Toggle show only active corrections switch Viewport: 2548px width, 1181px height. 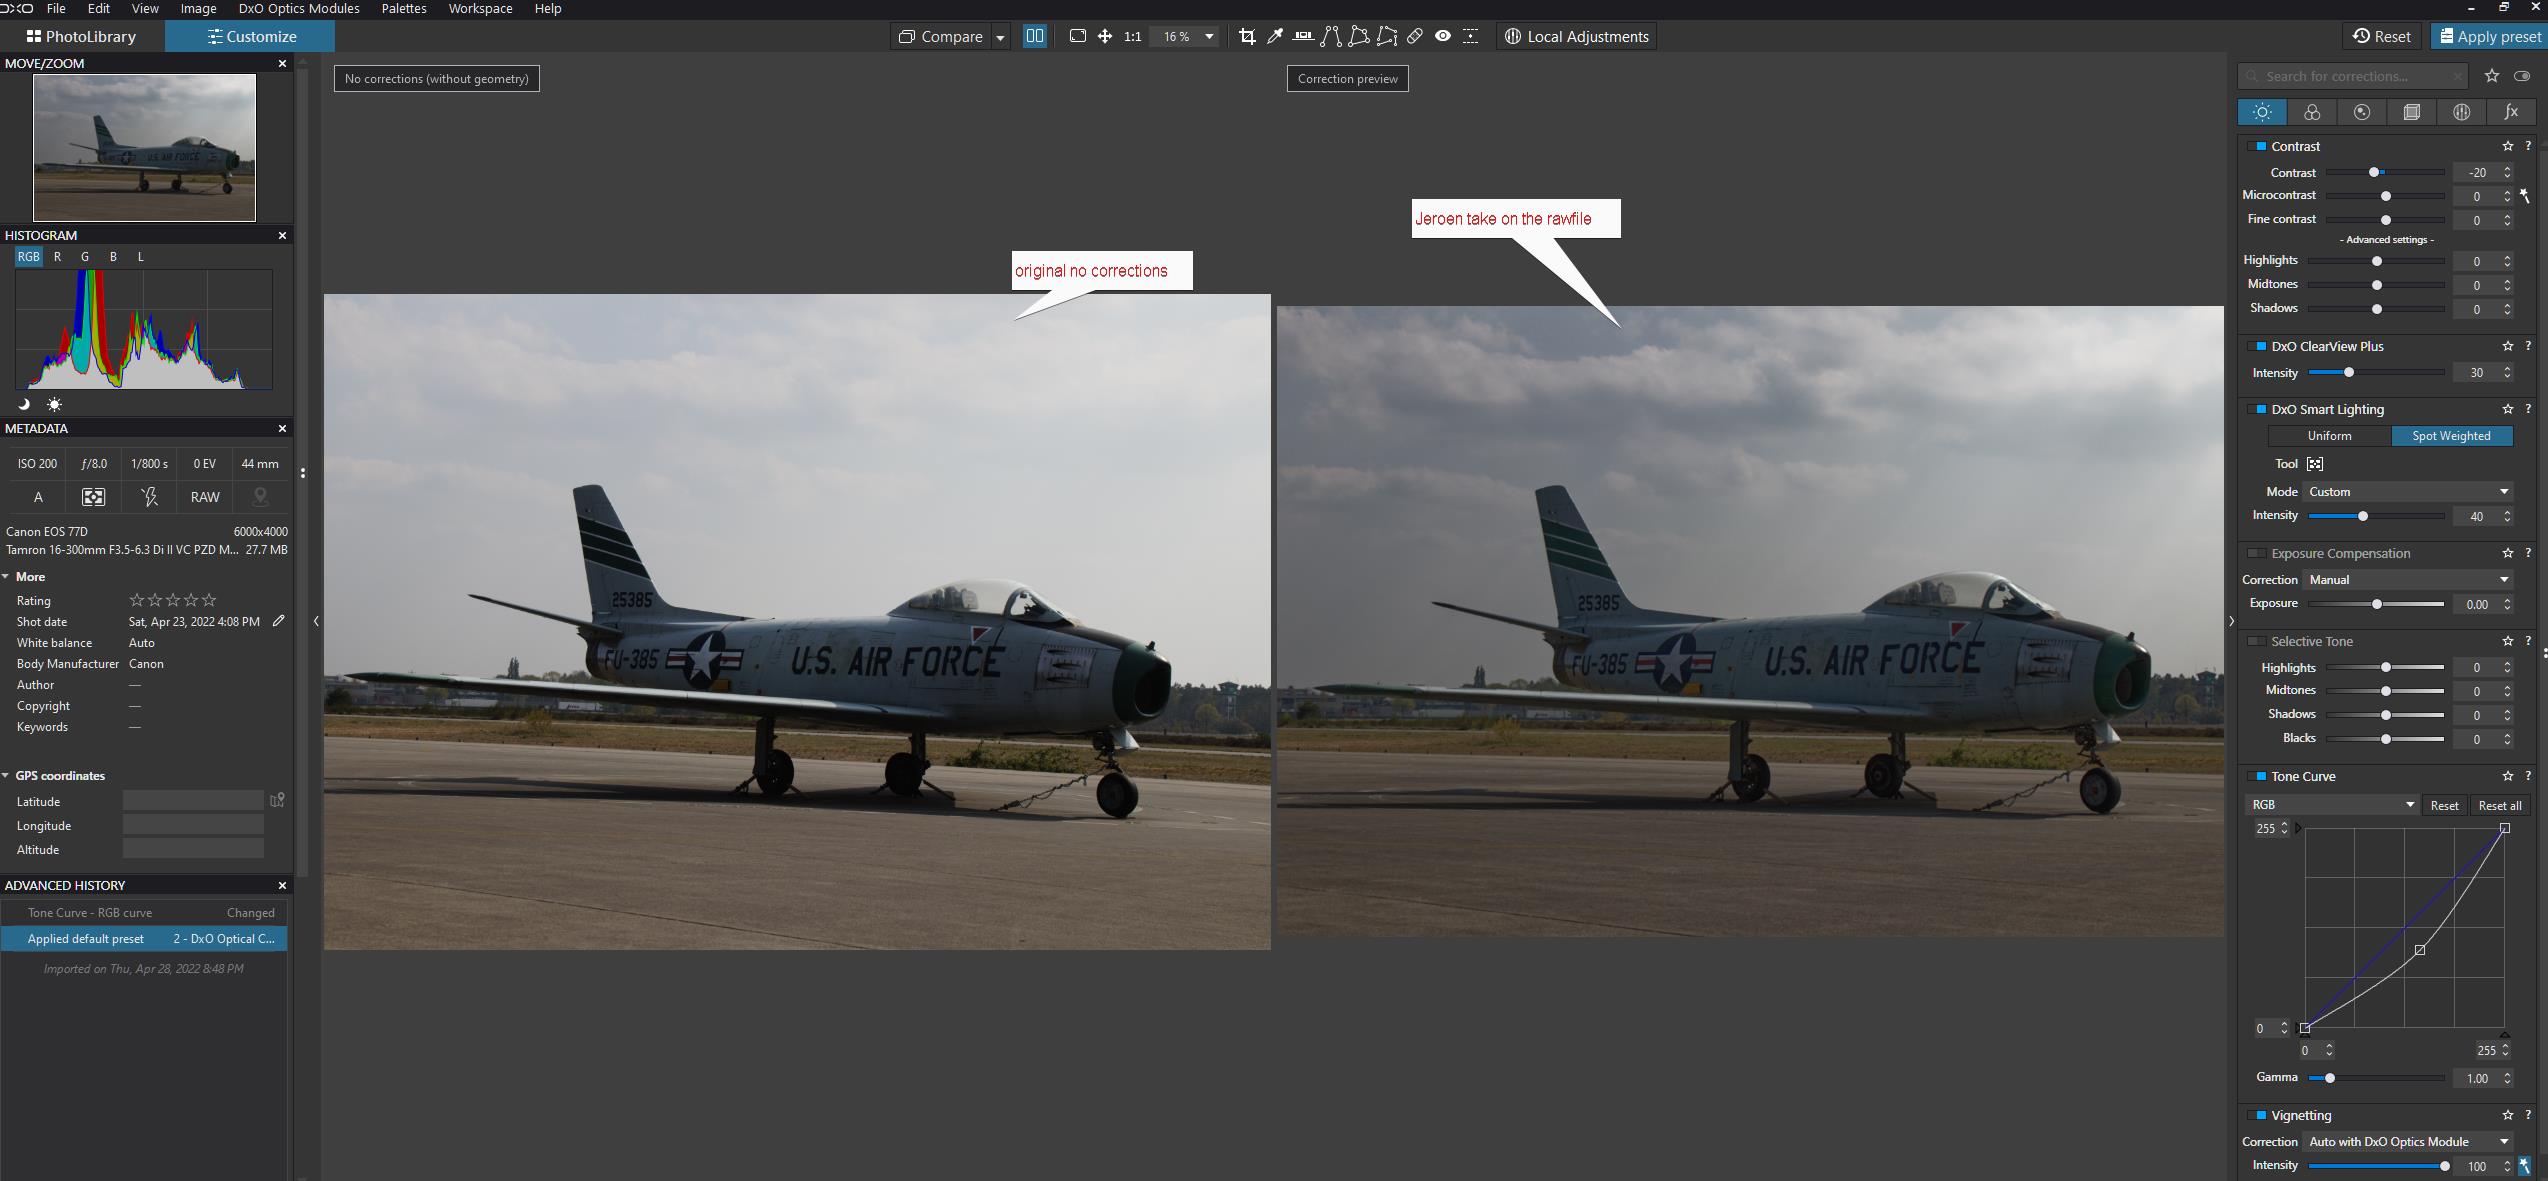tap(2522, 76)
